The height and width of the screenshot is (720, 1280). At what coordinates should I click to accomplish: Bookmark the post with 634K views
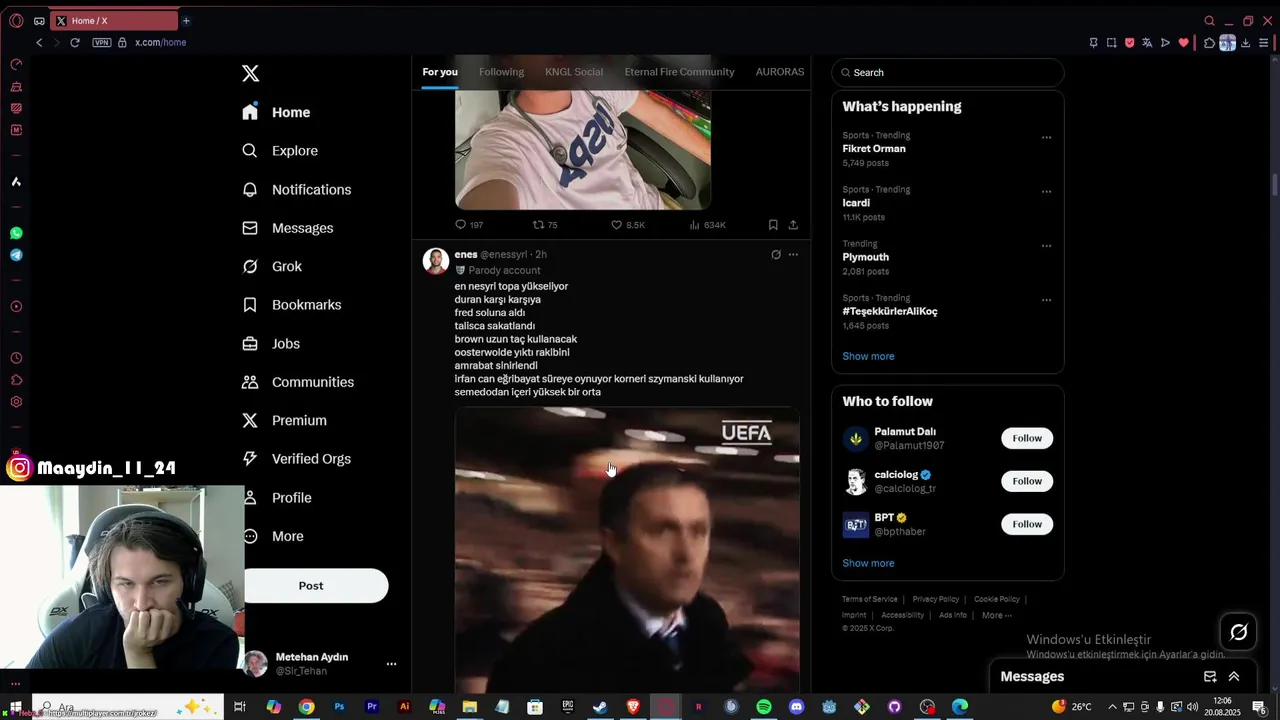[773, 225]
